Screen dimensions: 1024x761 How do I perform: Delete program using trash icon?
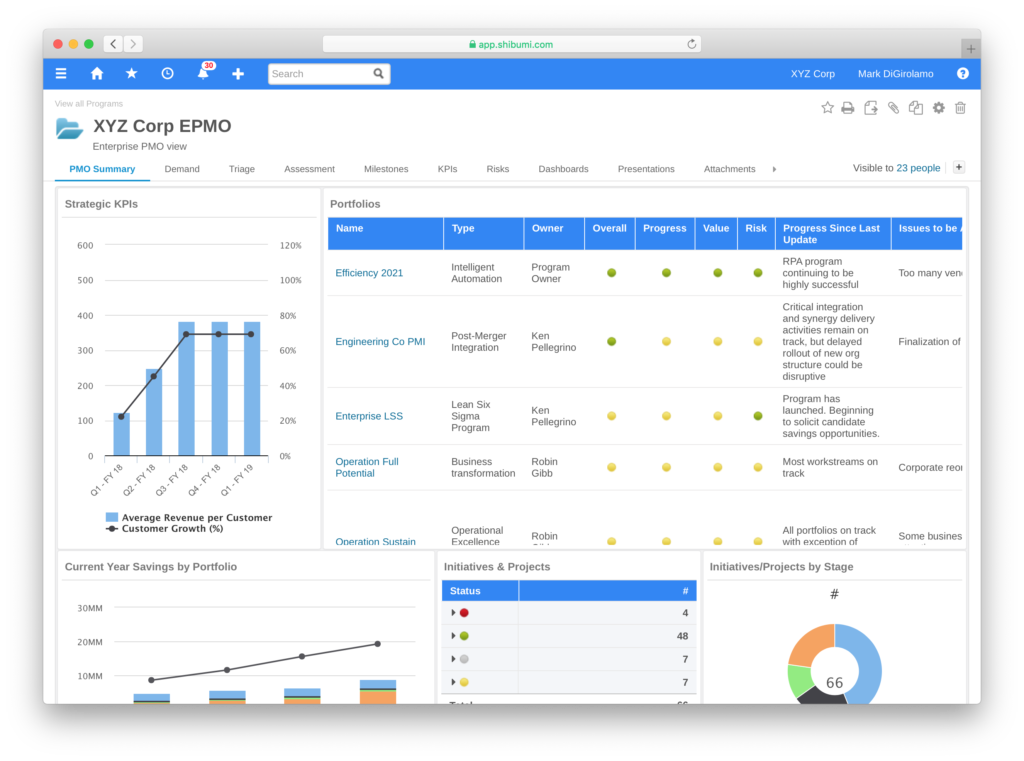tap(960, 108)
